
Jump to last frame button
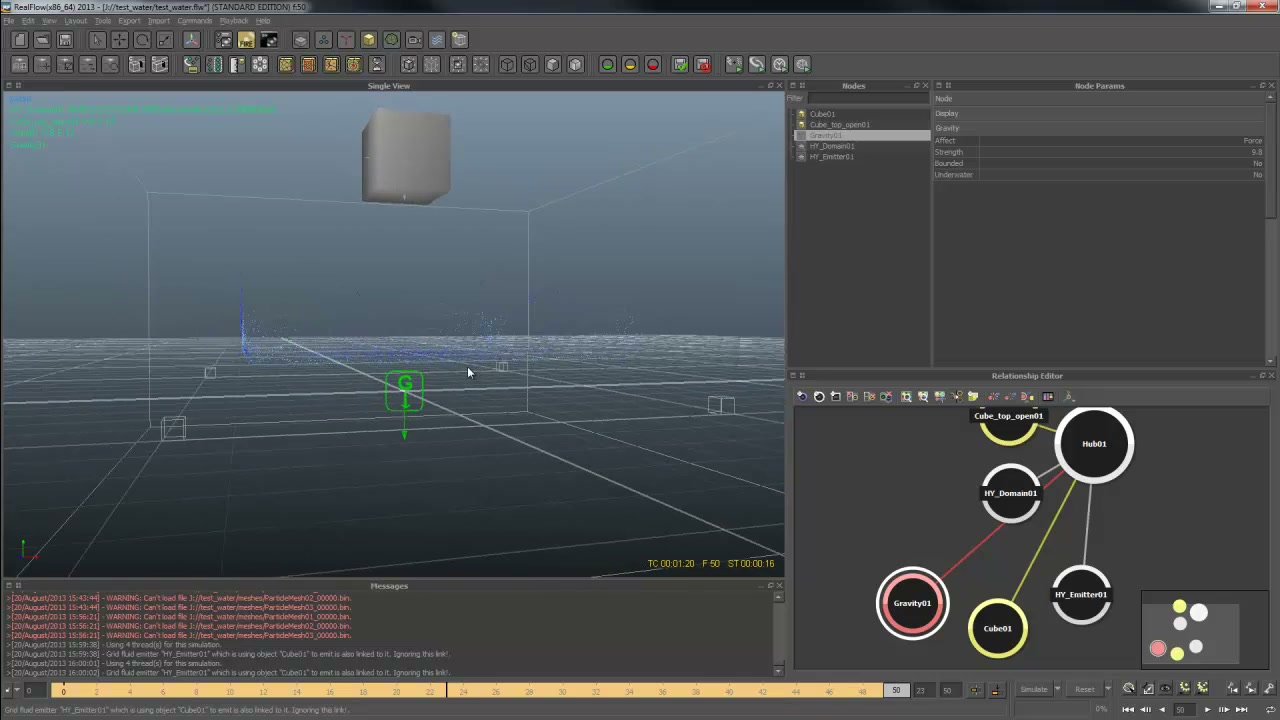tap(1241, 710)
